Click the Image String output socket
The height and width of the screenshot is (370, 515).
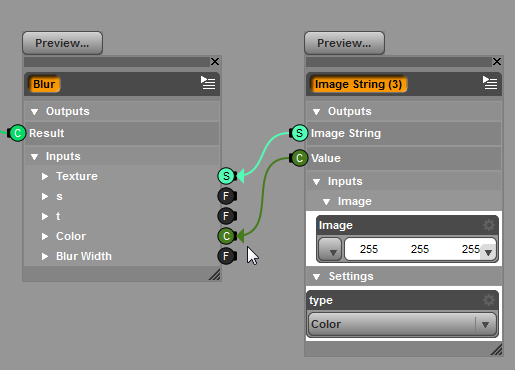pos(299,133)
